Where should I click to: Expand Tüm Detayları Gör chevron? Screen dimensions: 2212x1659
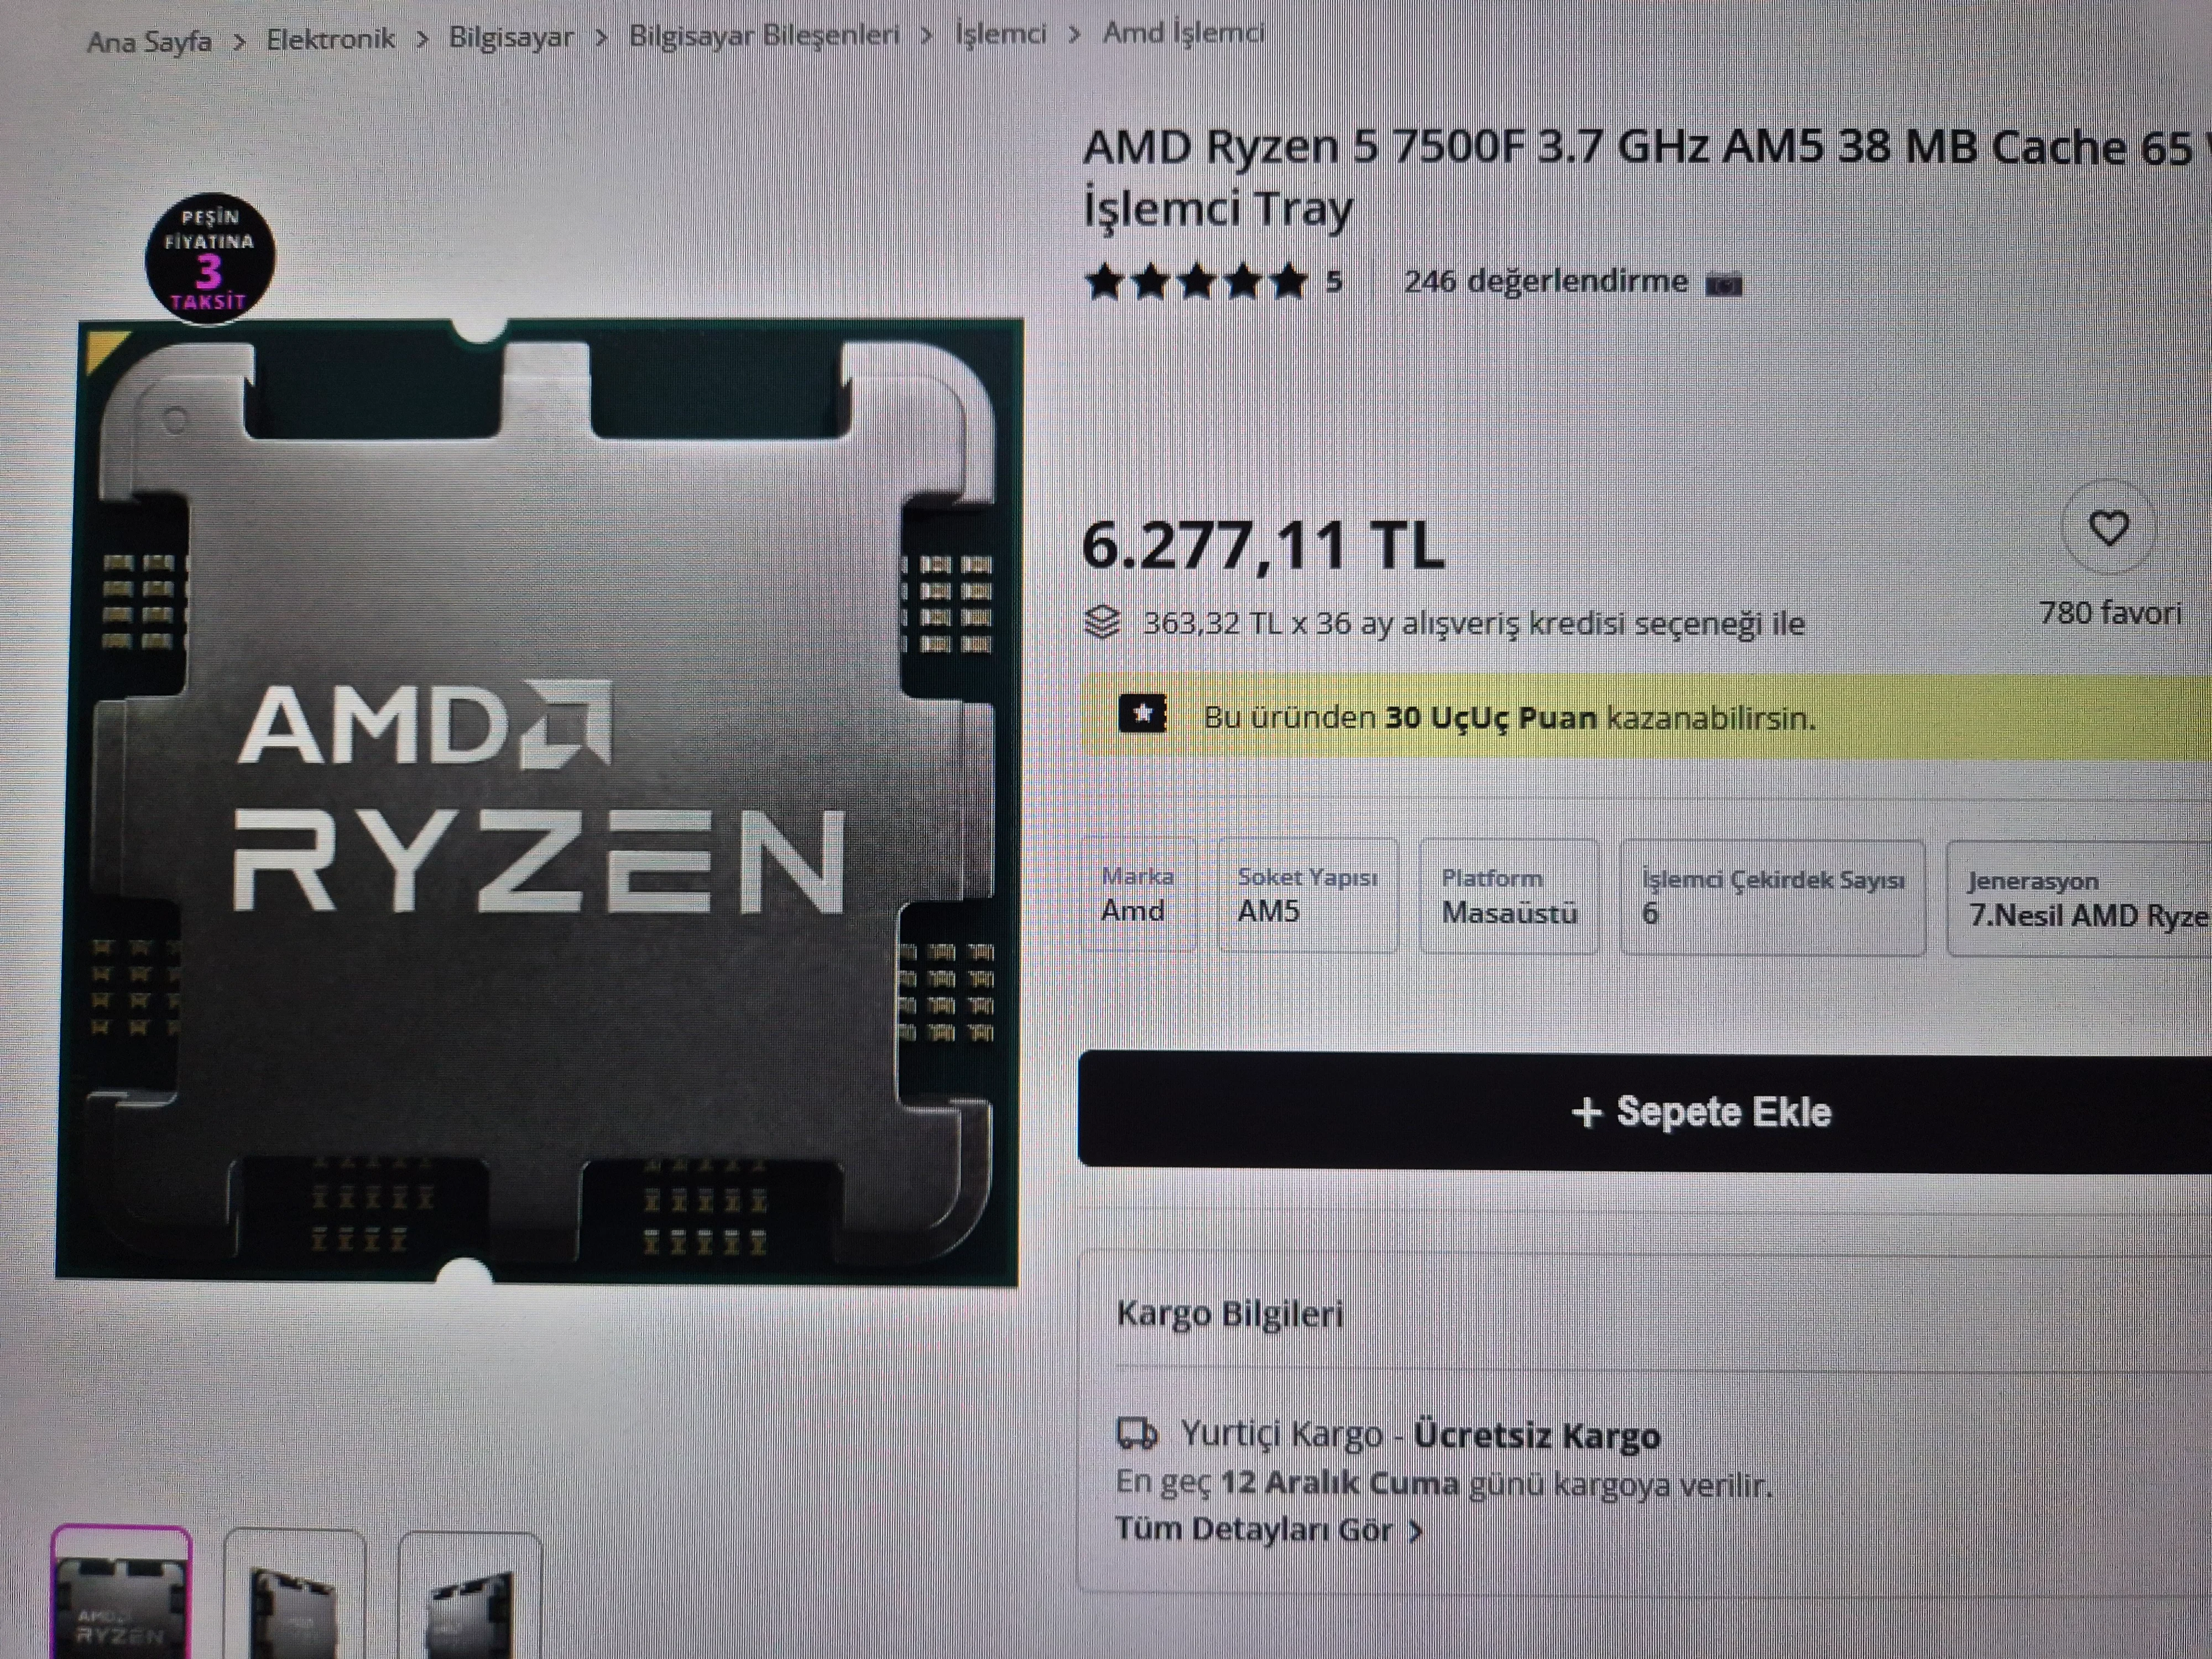pos(1415,1531)
